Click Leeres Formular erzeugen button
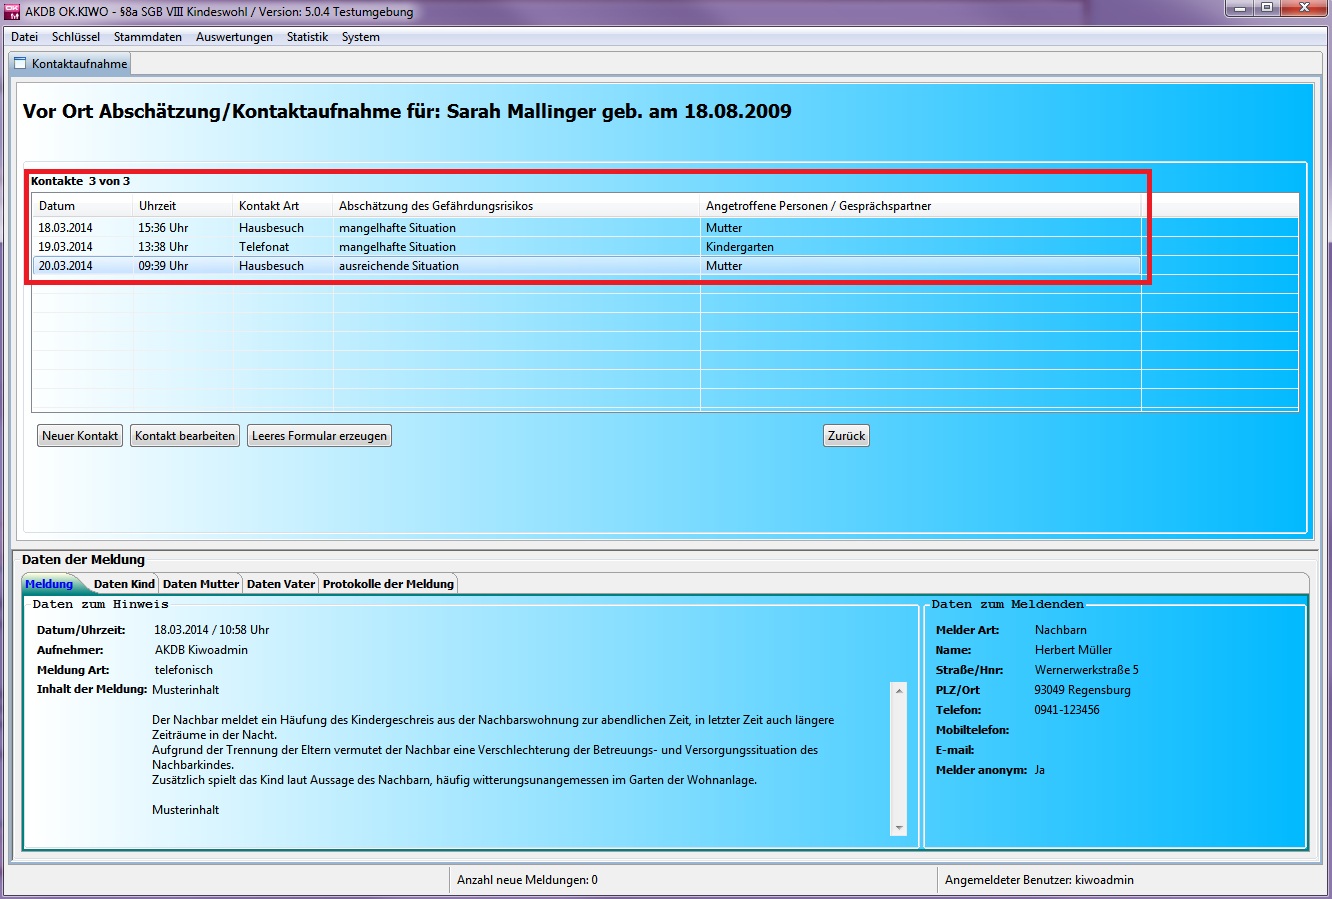This screenshot has height=899, width=1332. (319, 436)
